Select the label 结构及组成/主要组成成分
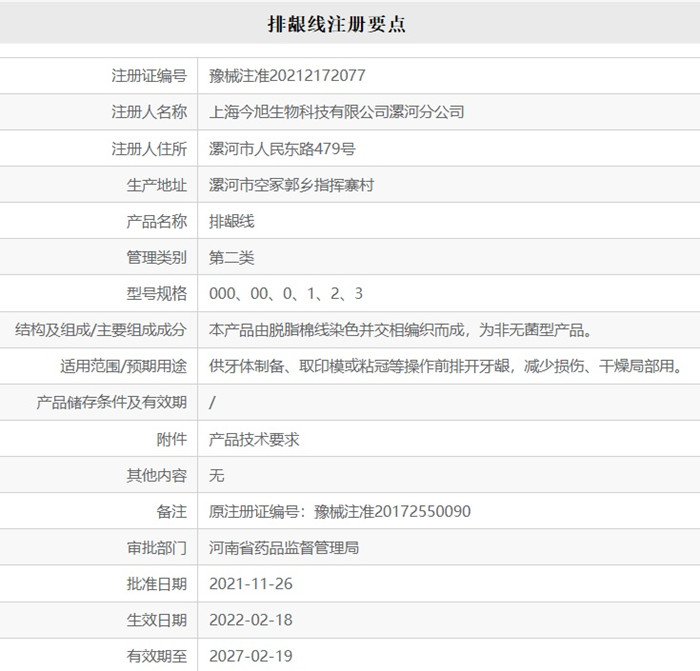Image resolution: width=700 pixels, height=671 pixels. coord(101,329)
